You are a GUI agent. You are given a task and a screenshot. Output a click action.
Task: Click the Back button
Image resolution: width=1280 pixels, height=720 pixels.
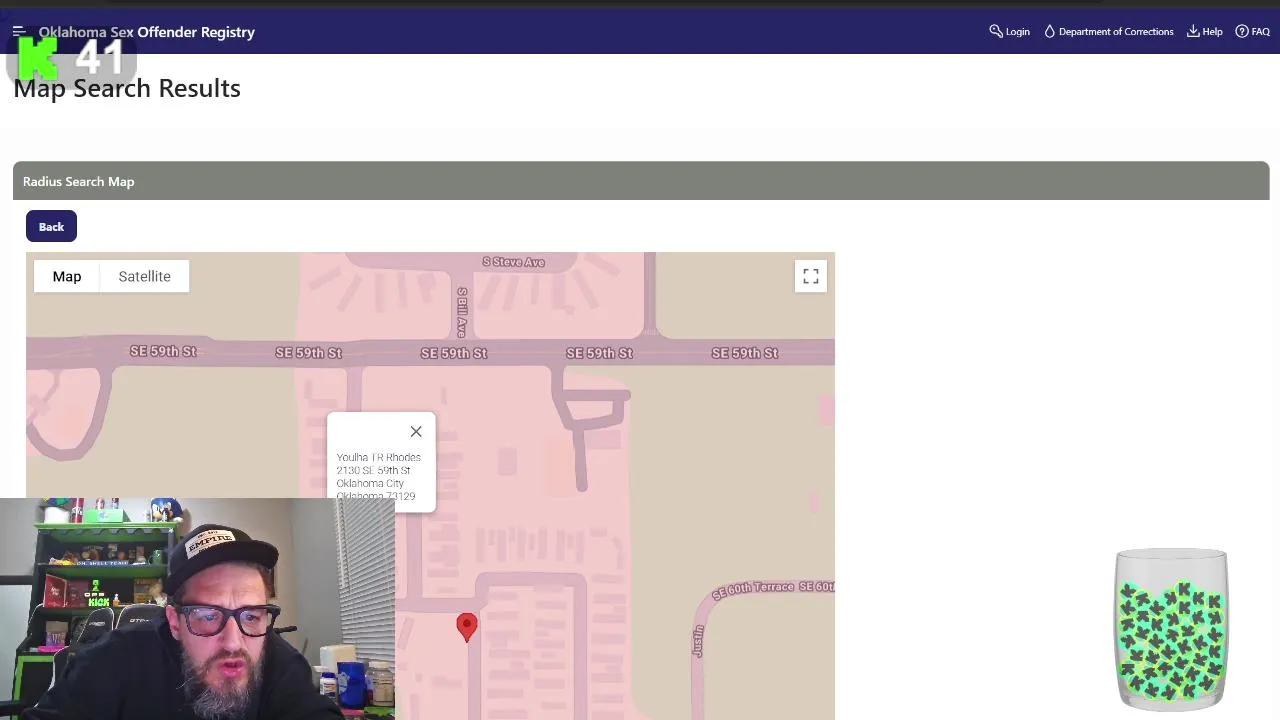(x=51, y=227)
